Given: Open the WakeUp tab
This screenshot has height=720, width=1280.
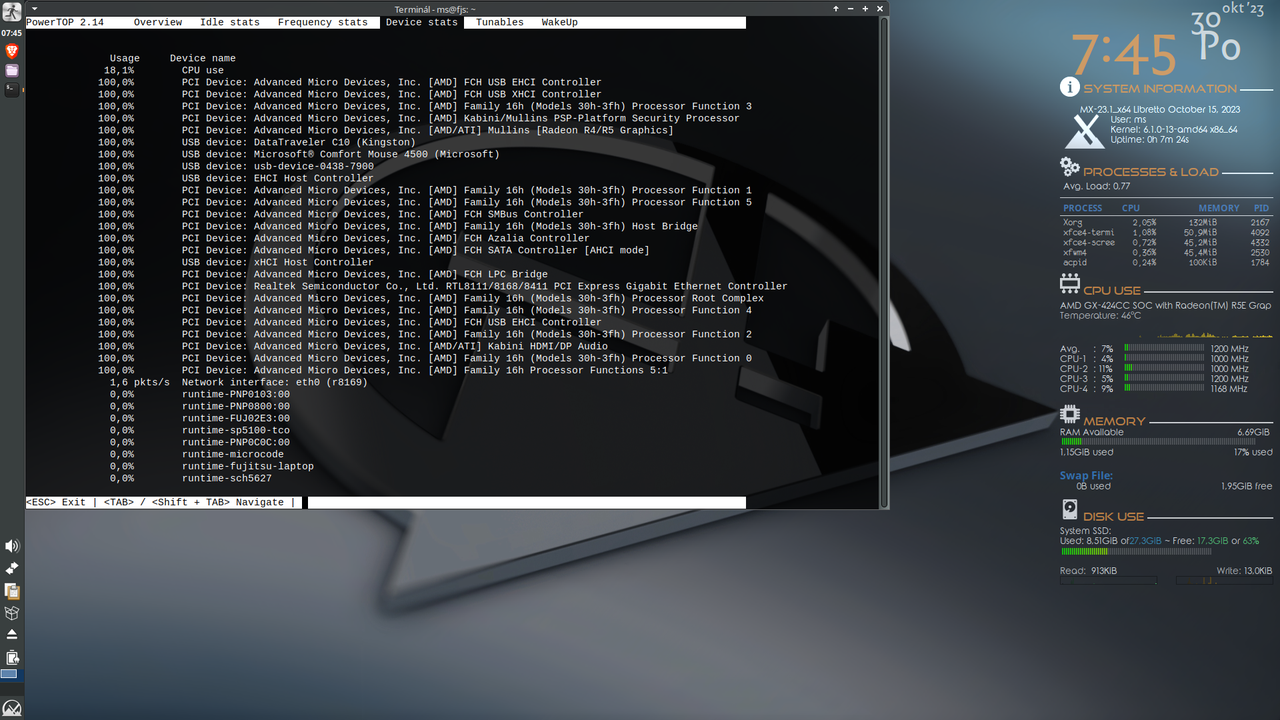Looking at the screenshot, I should (560, 22).
